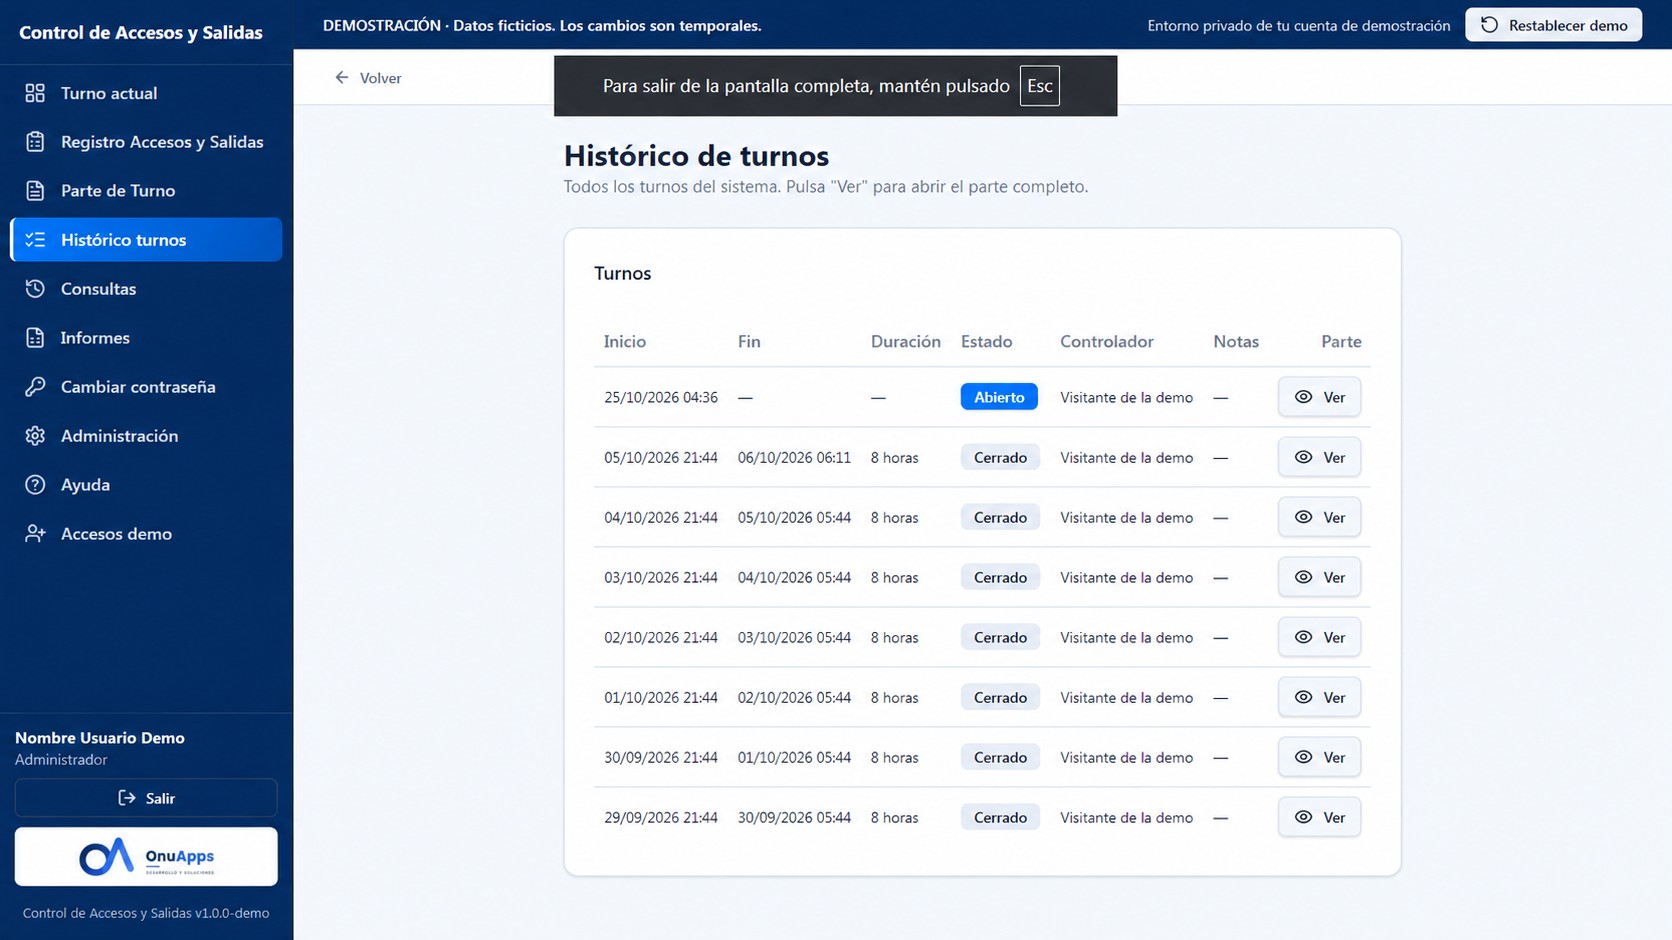Image resolution: width=1672 pixels, height=940 pixels.
Task: Click Control de Accesos y Salidas title
Action: pyautogui.click(x=141, y=32)
